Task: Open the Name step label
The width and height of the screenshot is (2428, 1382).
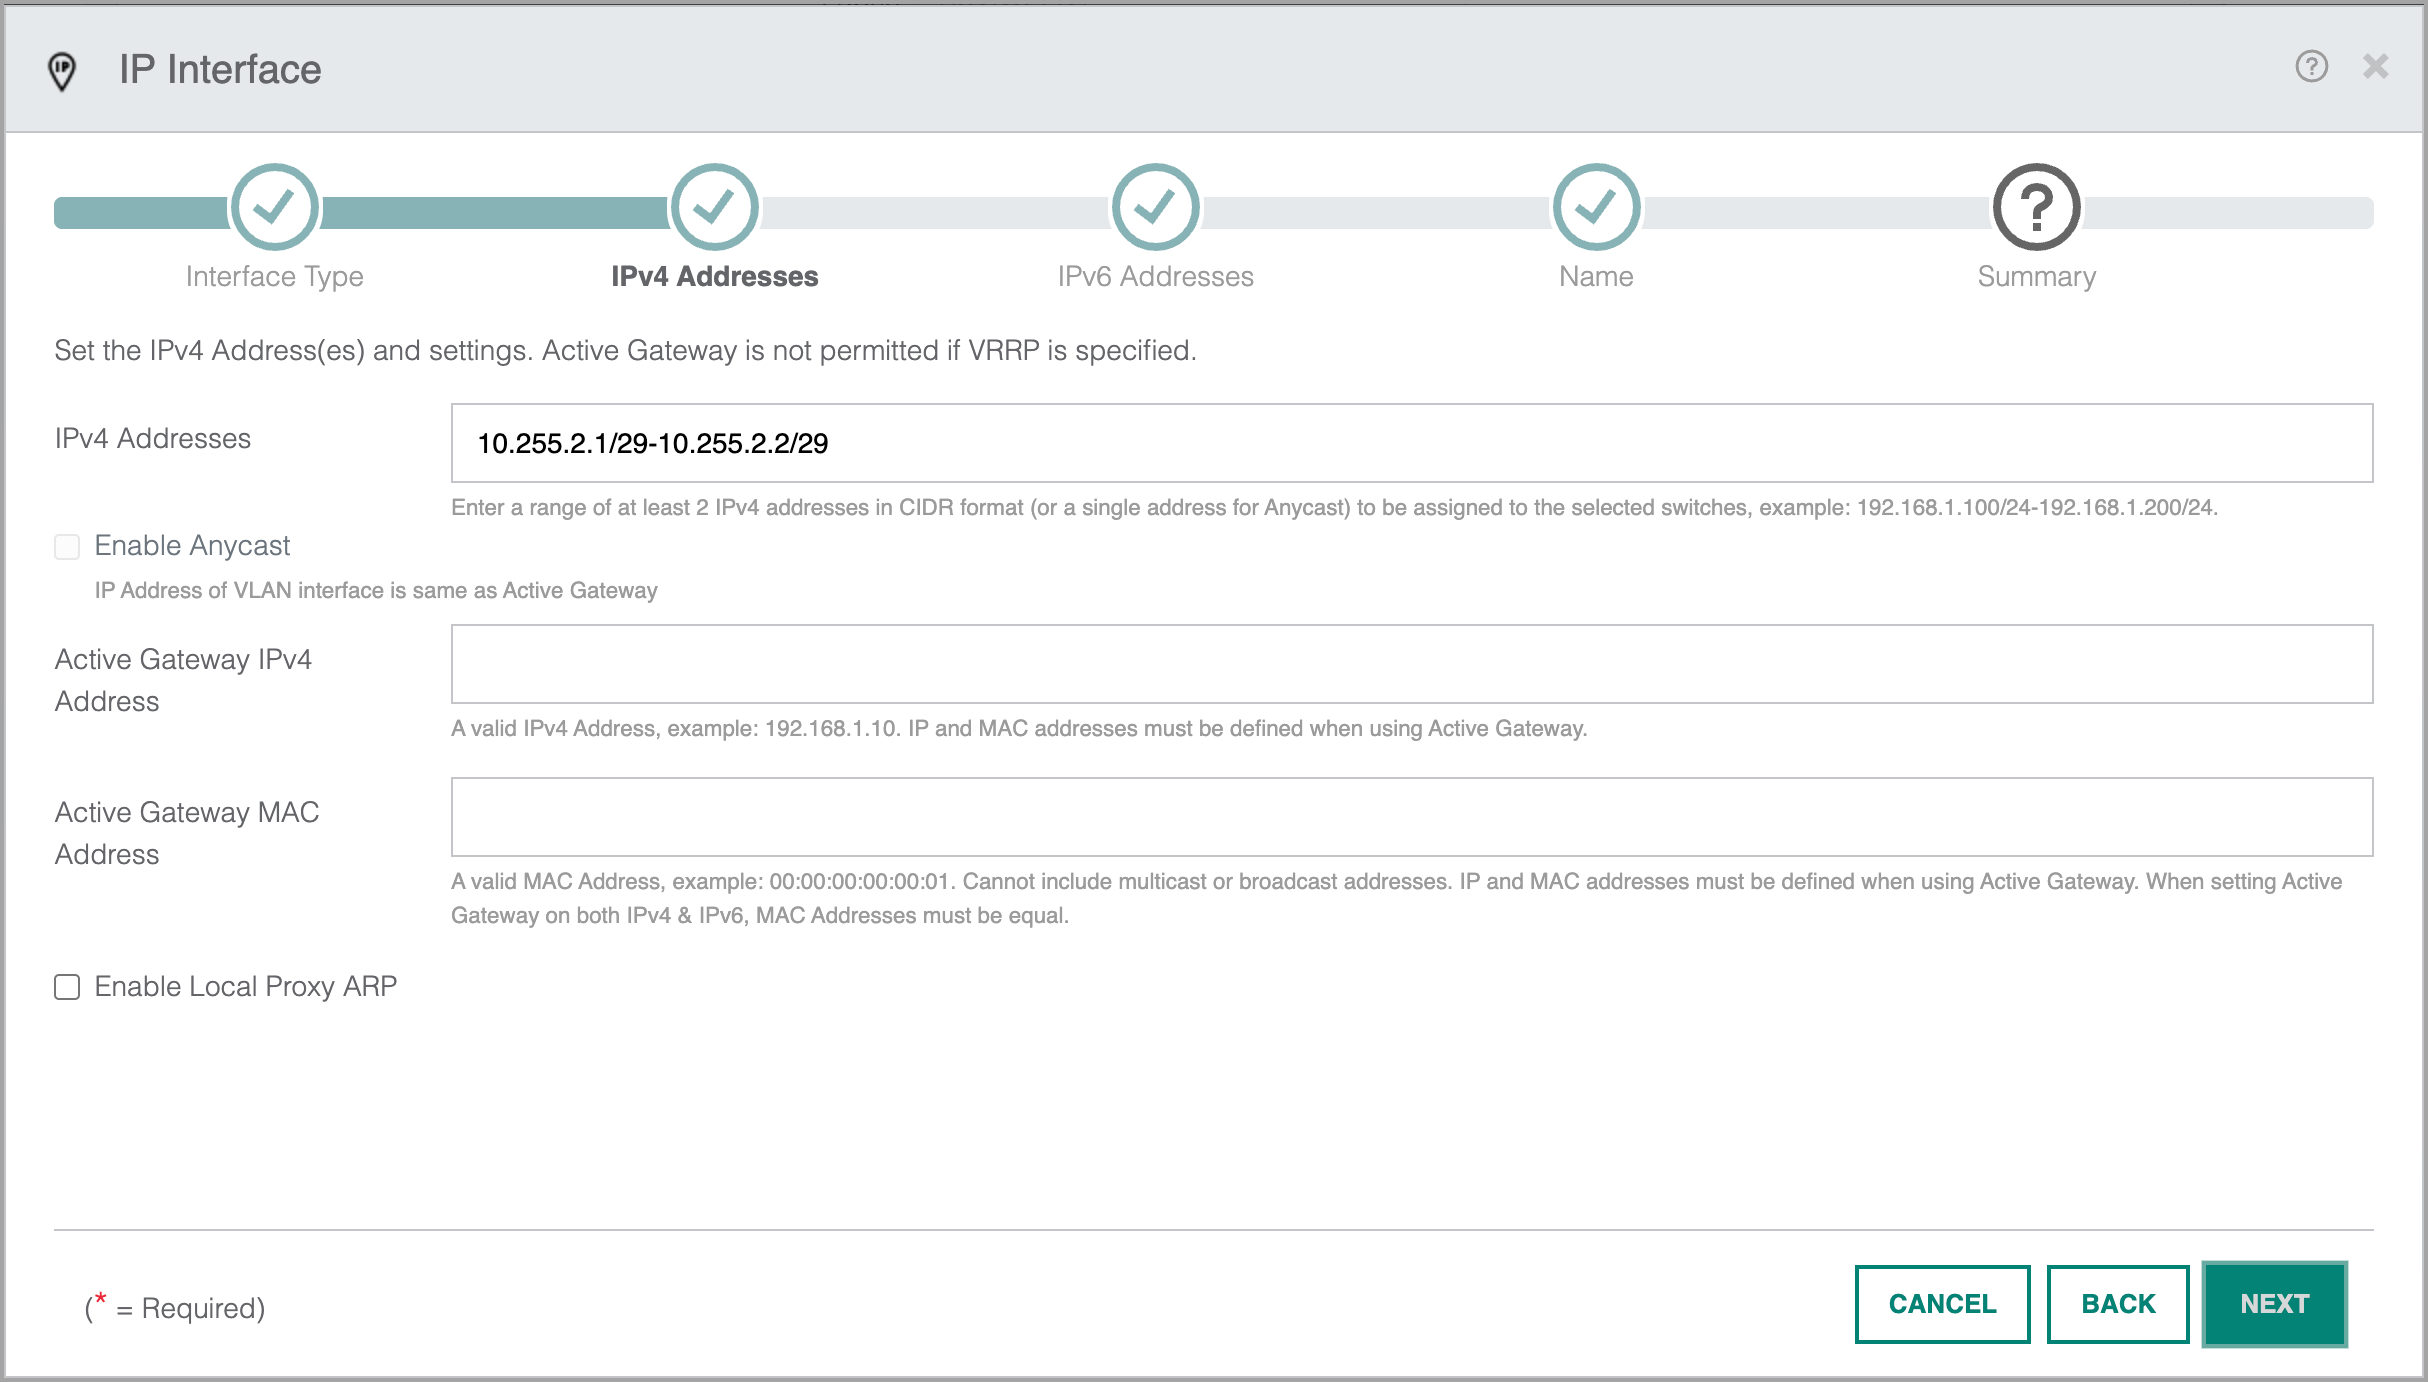Action: tap(1596, 277)
